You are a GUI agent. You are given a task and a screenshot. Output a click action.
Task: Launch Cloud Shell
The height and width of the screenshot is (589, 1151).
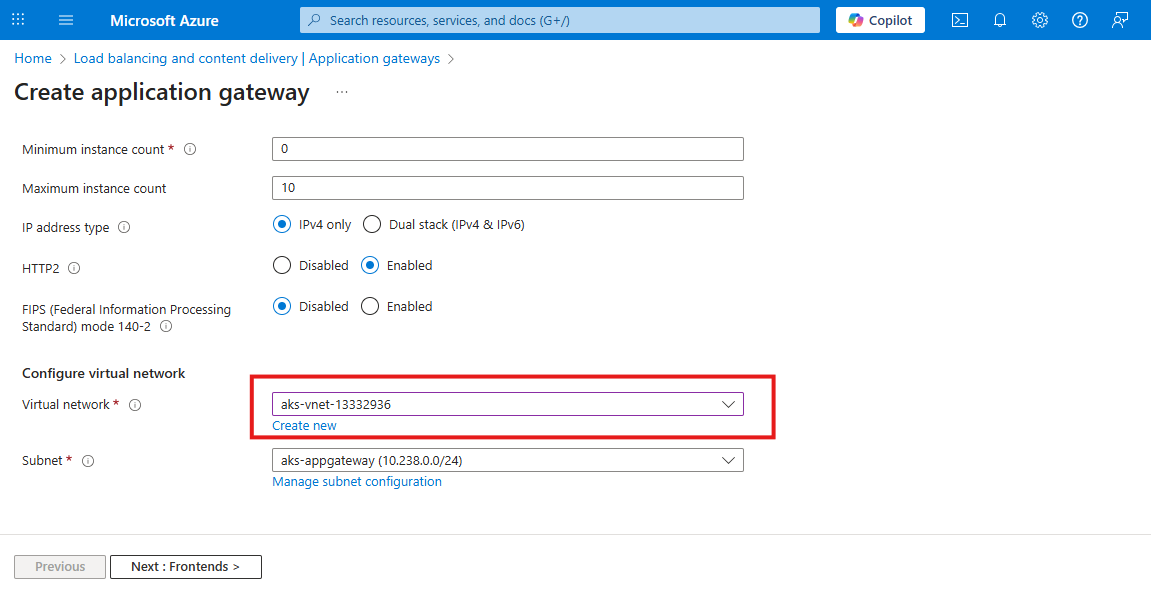click(959, 20)
